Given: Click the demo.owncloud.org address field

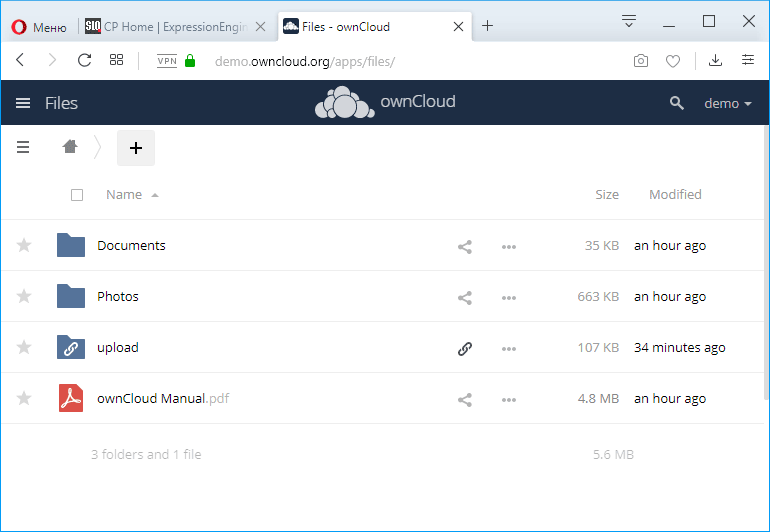Looking at the screenshot, I should [x=305, y=61].
